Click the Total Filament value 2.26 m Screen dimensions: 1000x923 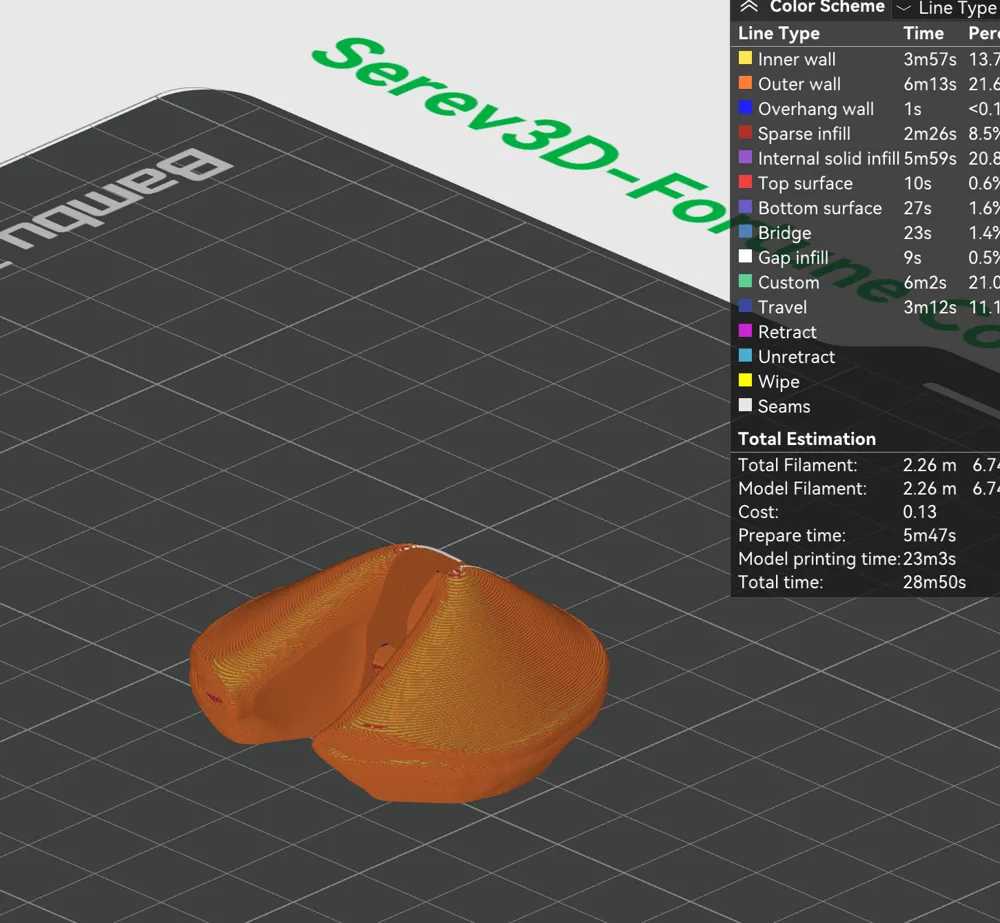(929, 465)
